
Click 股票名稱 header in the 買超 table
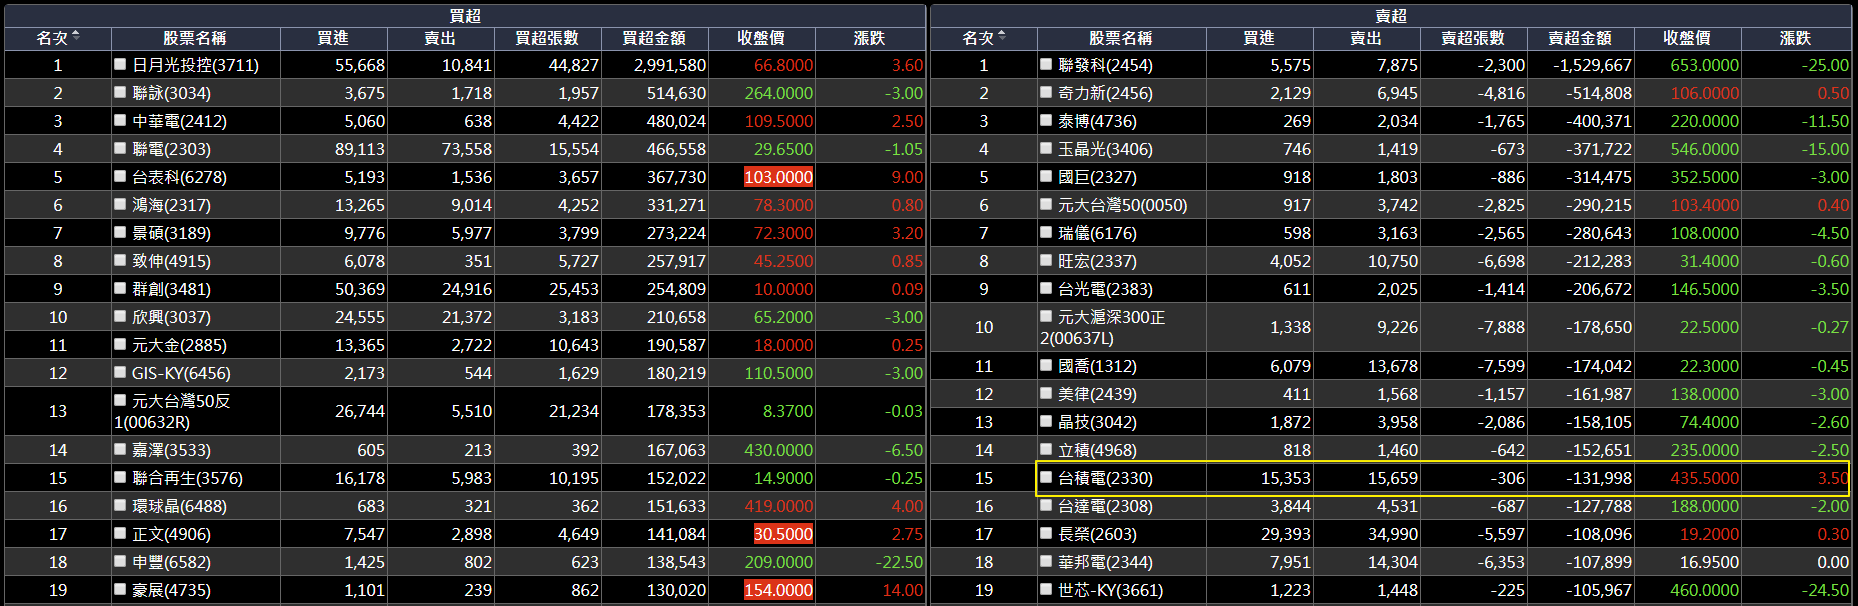click(195, 38)
